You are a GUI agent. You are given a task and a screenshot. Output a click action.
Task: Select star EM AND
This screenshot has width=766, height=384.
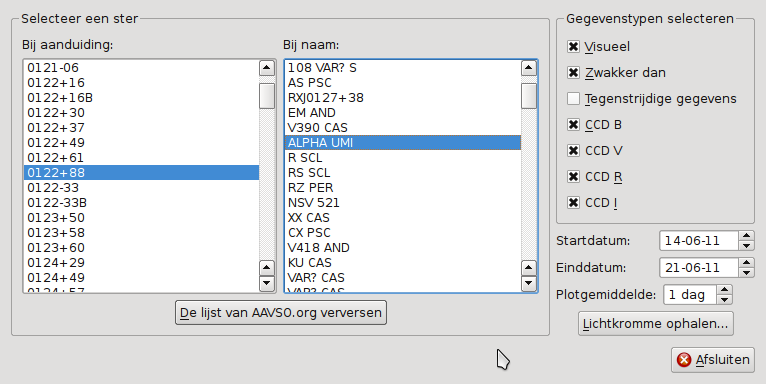pos(403,112)
